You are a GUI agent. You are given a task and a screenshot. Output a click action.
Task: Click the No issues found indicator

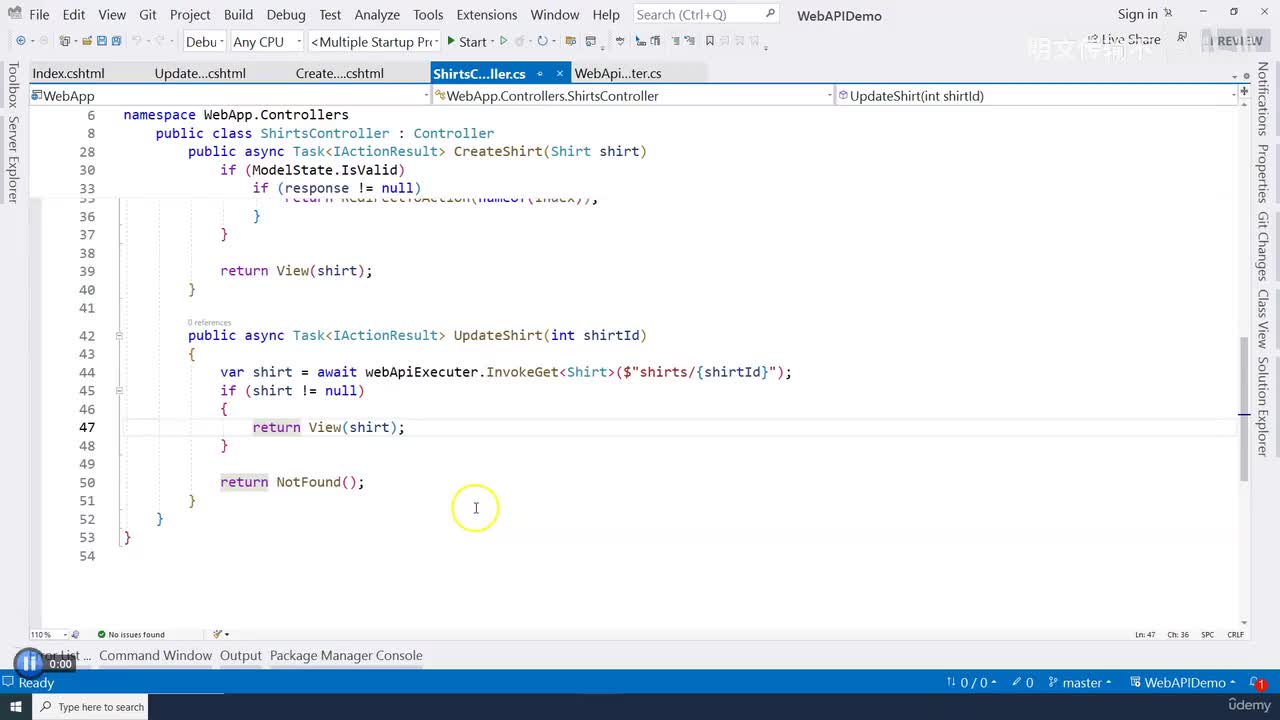pyautogui.click(x=131, y=634)
